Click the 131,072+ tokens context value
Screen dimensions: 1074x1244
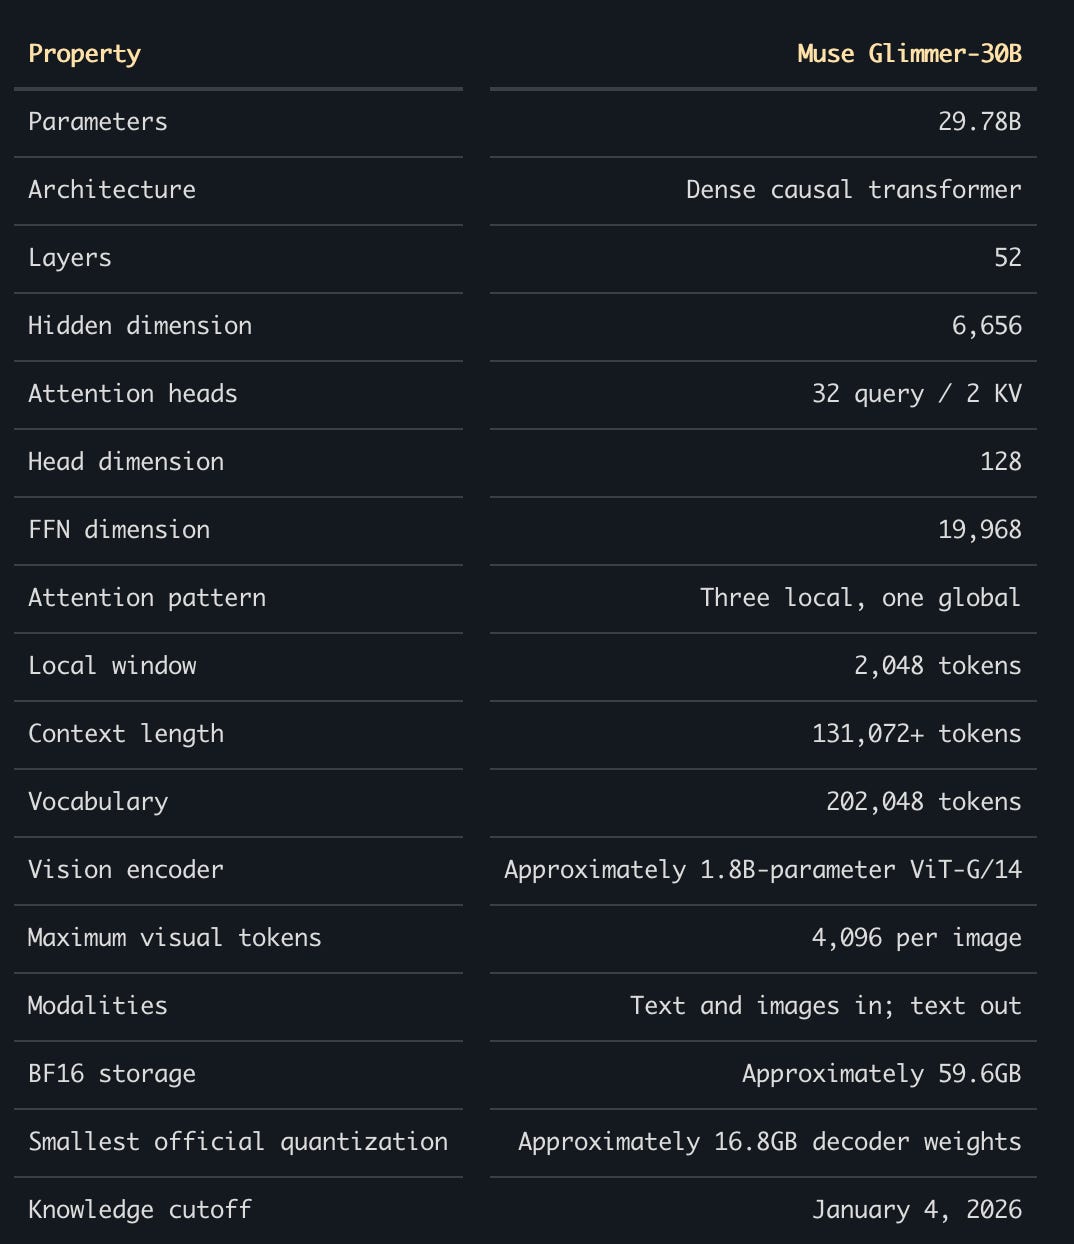point(916,734)
